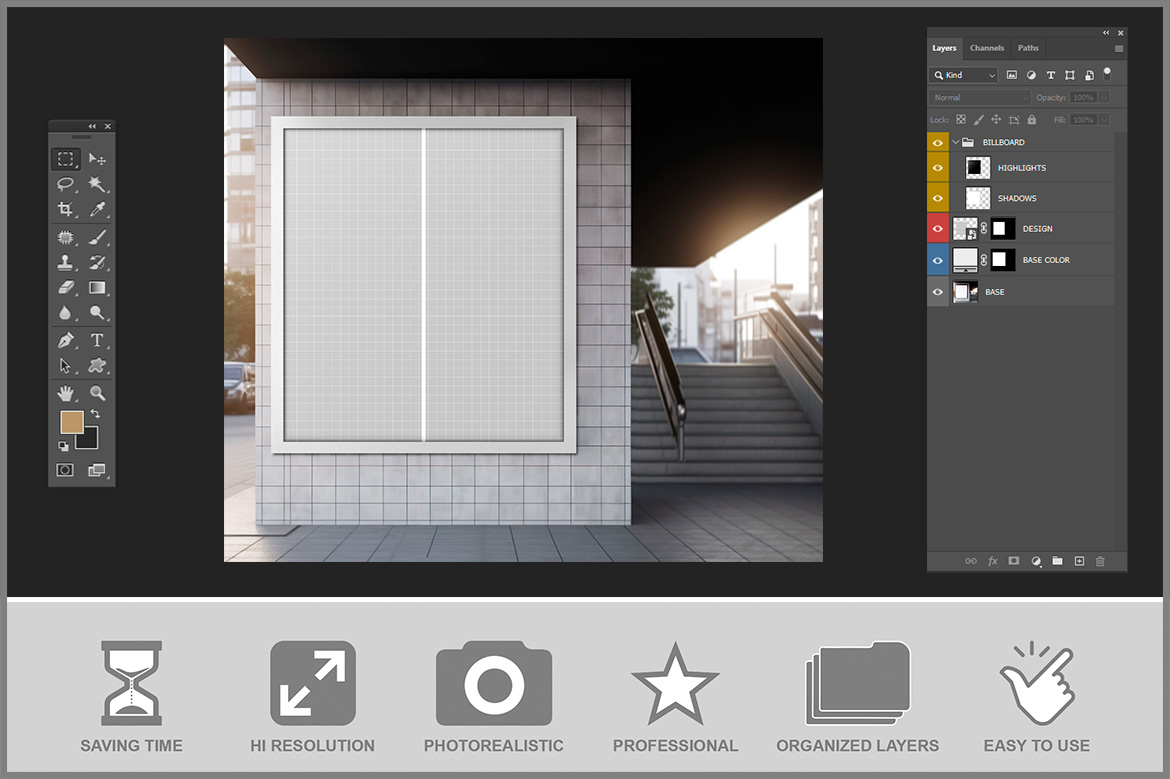Hide the BASE COLOR layer
The image size is (1170, 779).
pyautogui.click(x=938, y=260)
